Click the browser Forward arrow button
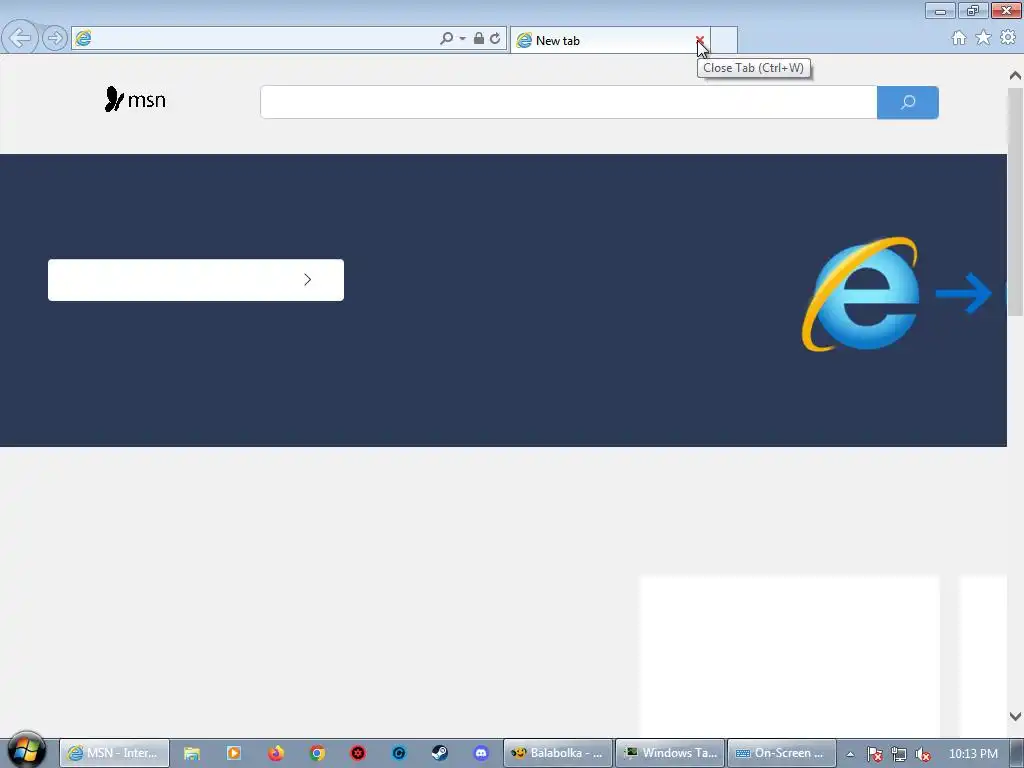 click(55, 38)
